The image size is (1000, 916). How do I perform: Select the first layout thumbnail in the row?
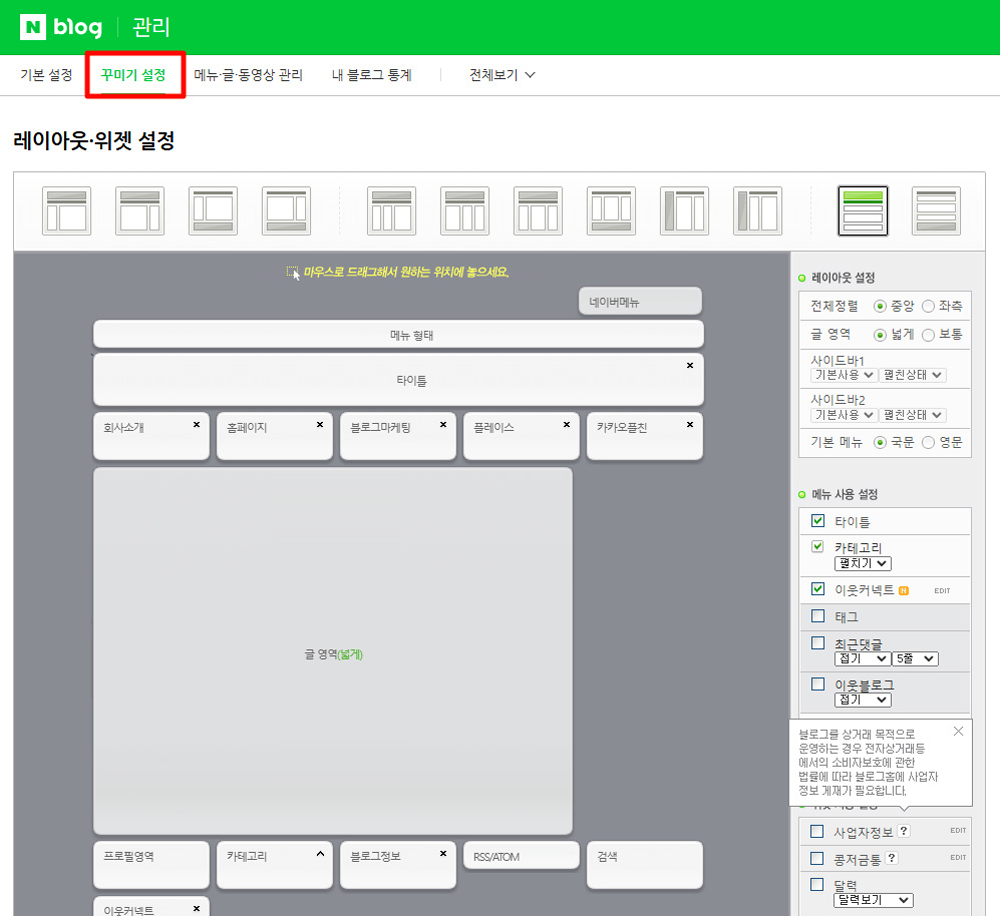[66, 211]
